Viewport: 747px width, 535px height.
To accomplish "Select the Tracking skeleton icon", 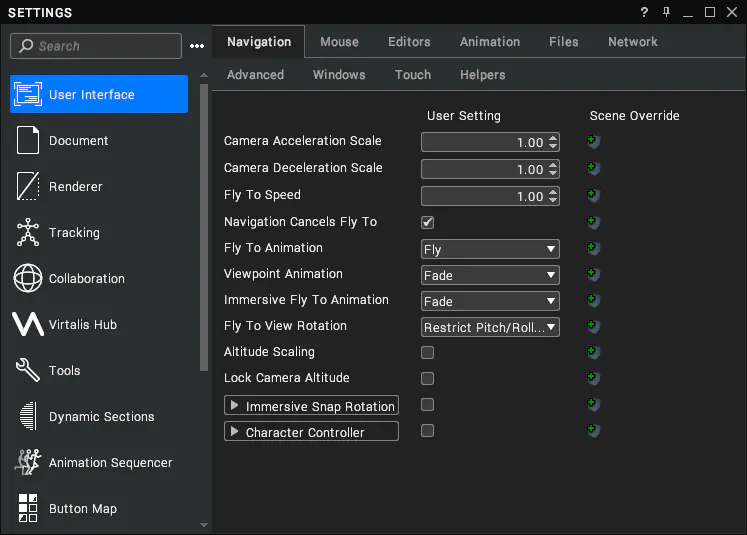I will click(28, 232).
